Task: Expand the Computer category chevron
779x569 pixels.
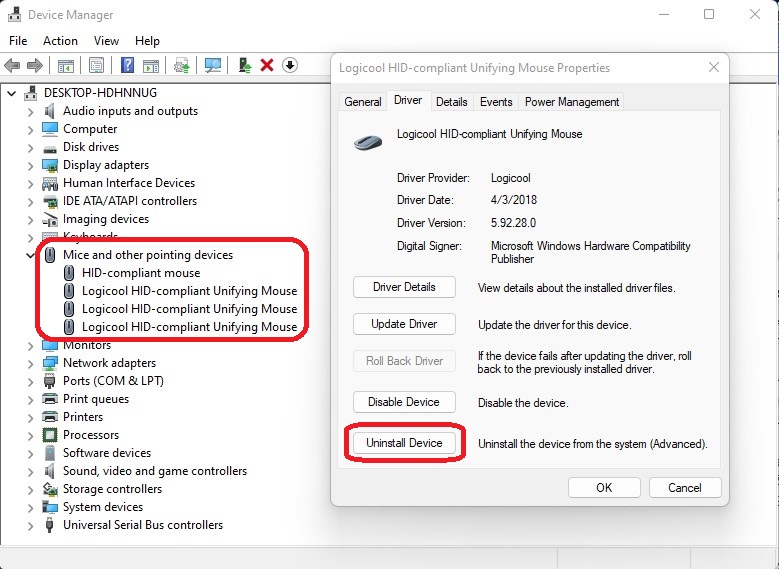Action: coord(31,130)
